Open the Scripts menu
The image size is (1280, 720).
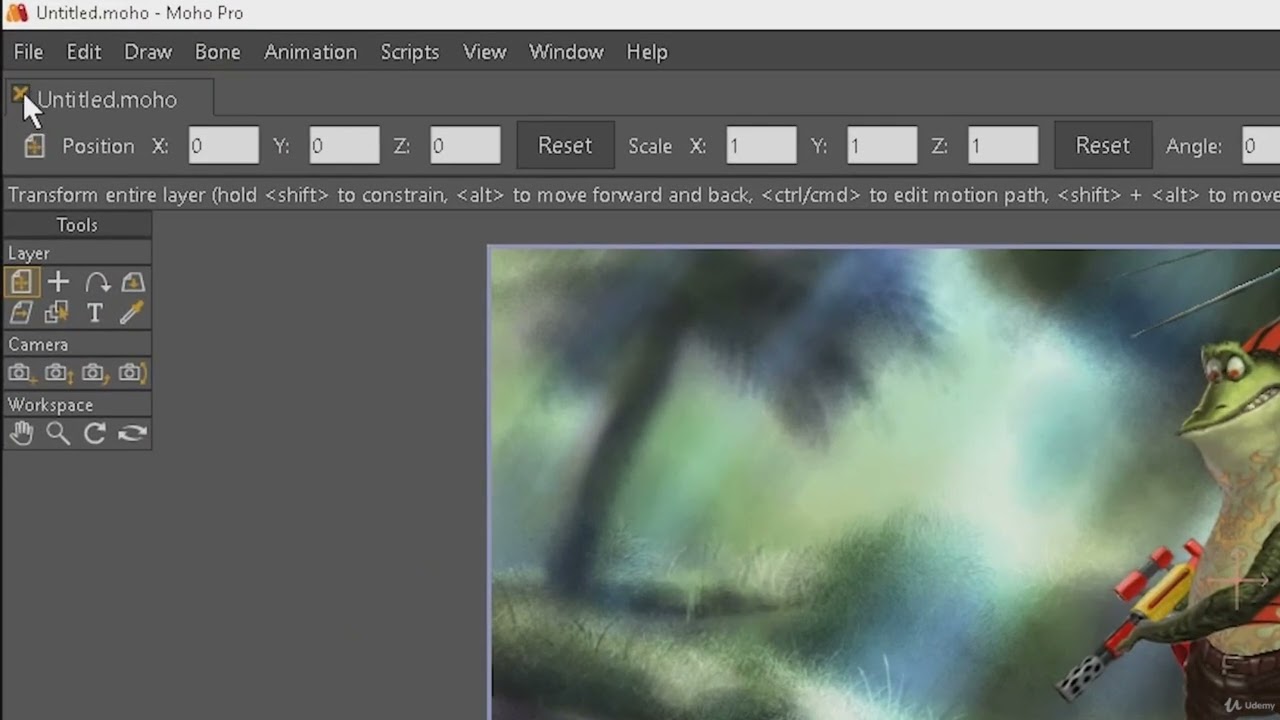pyautogui.click(x=410, y=52)
